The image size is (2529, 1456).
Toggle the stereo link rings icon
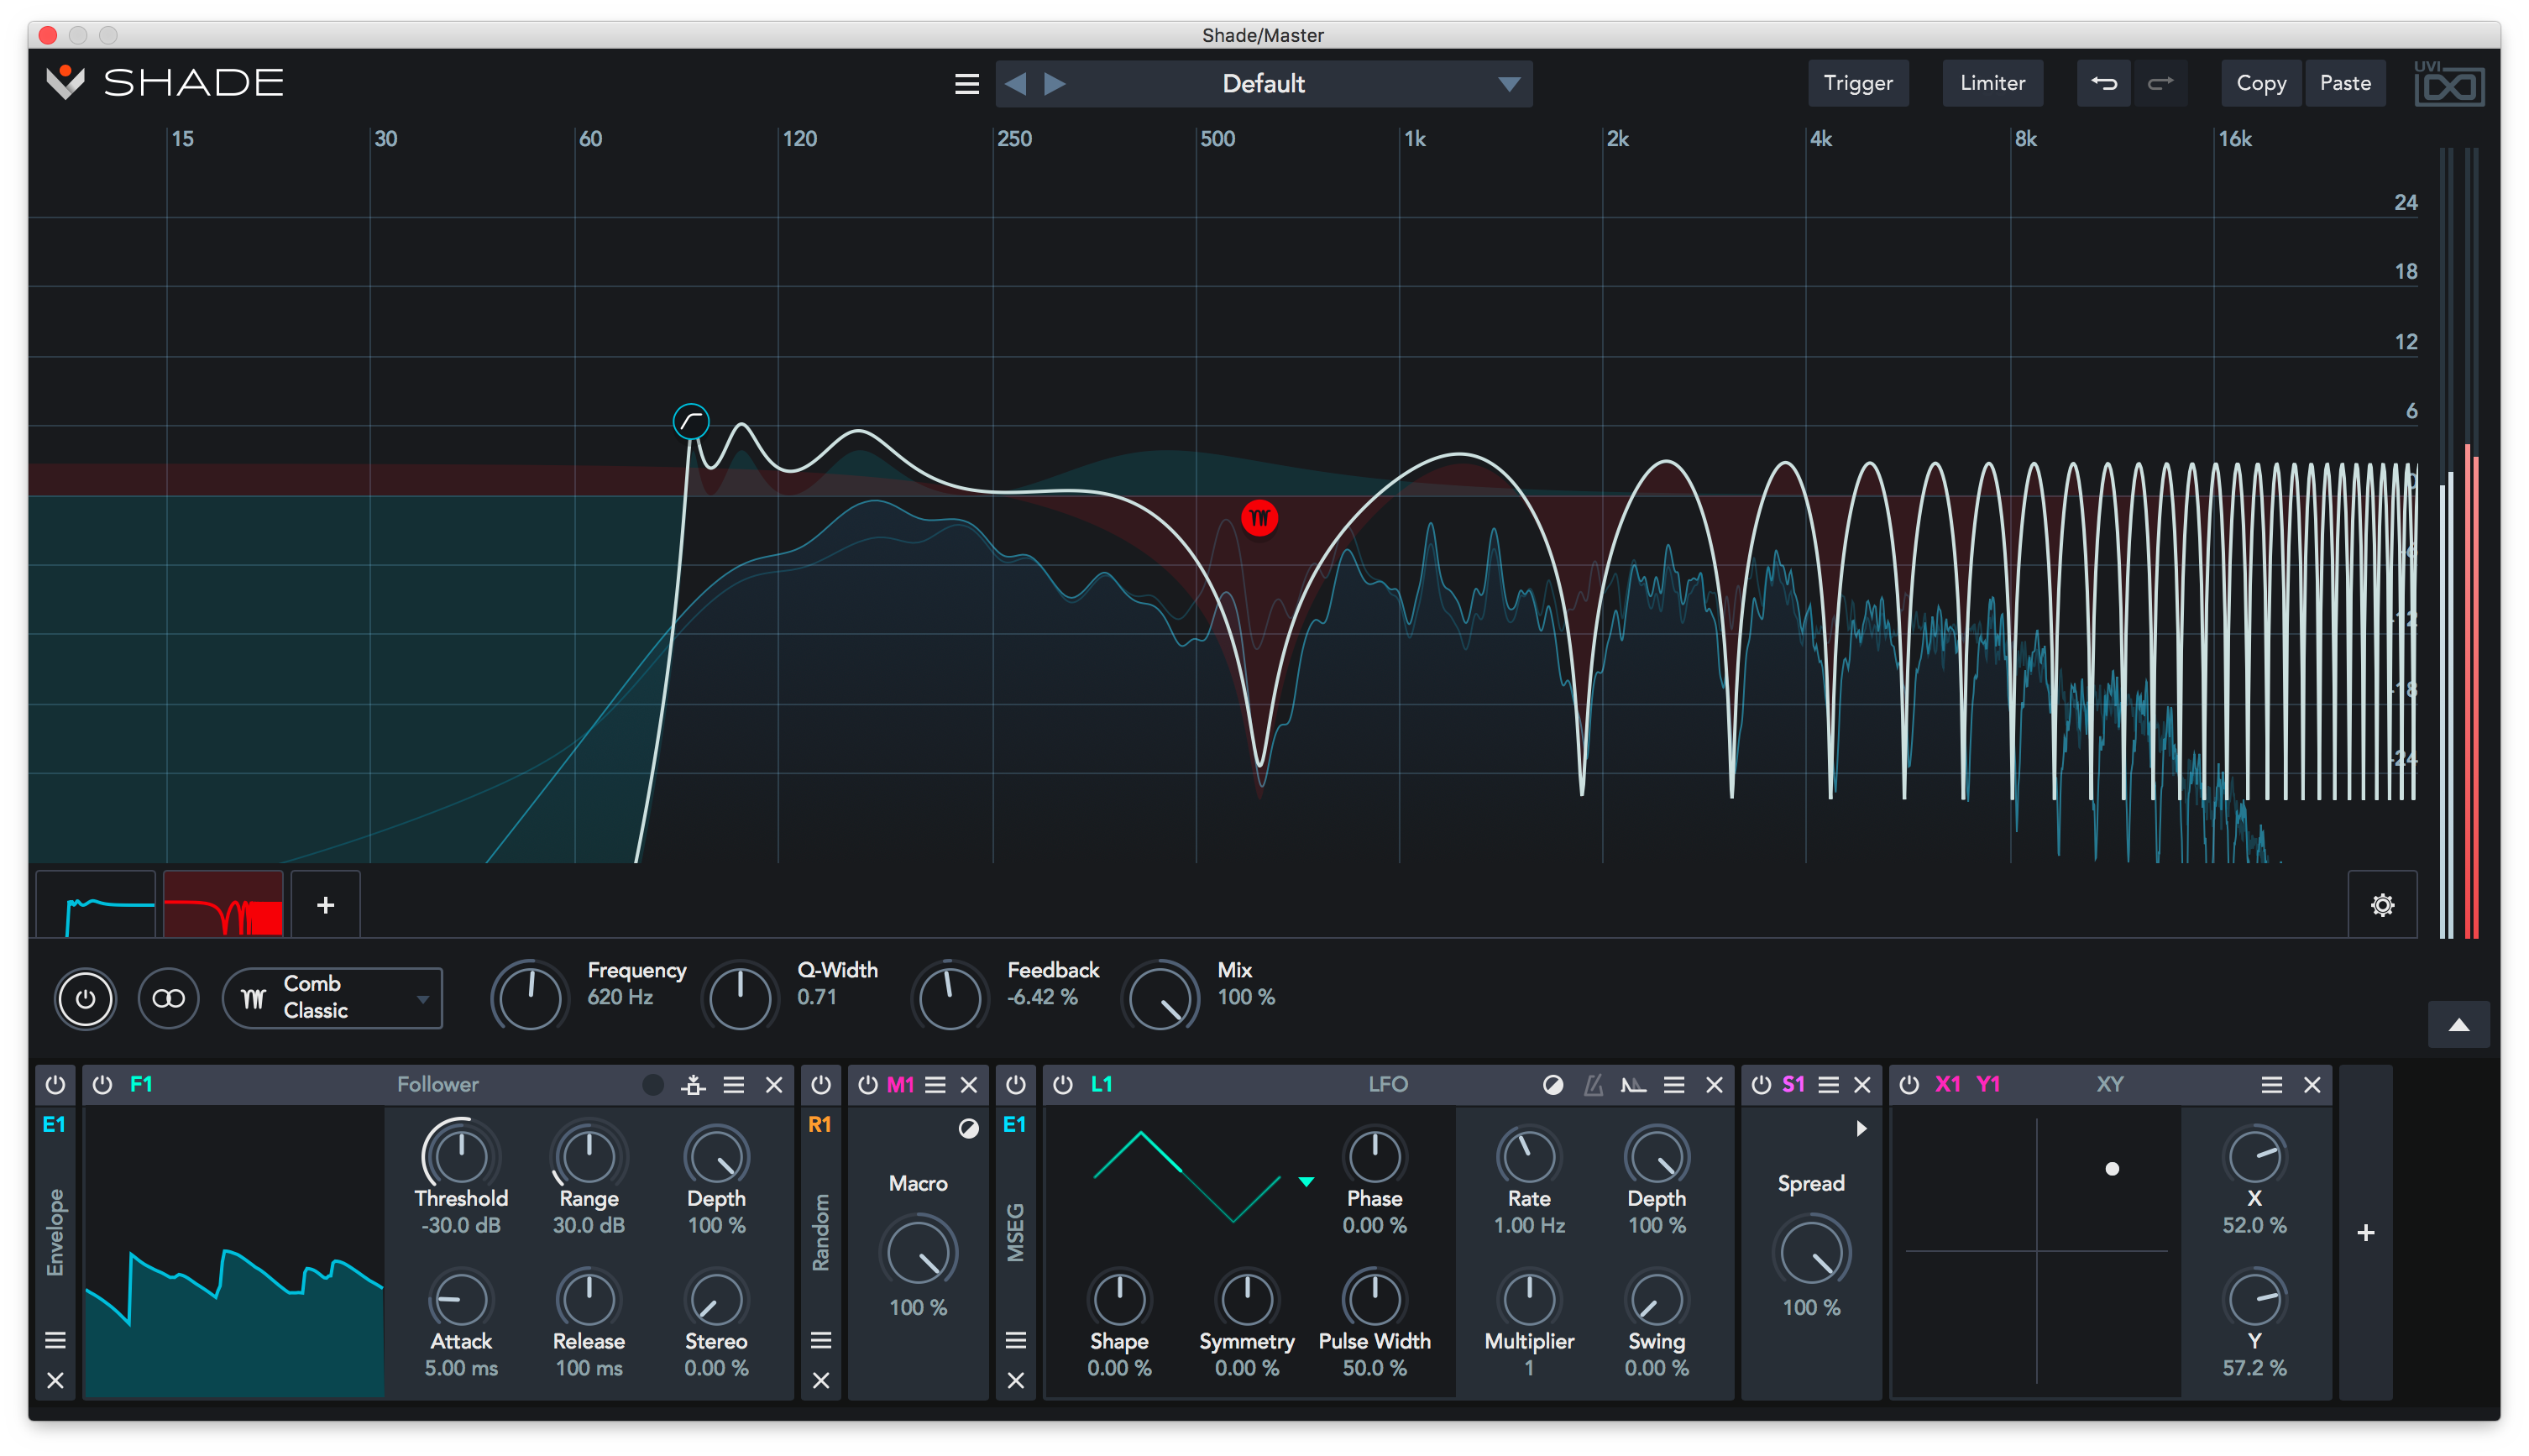[168, 998]
